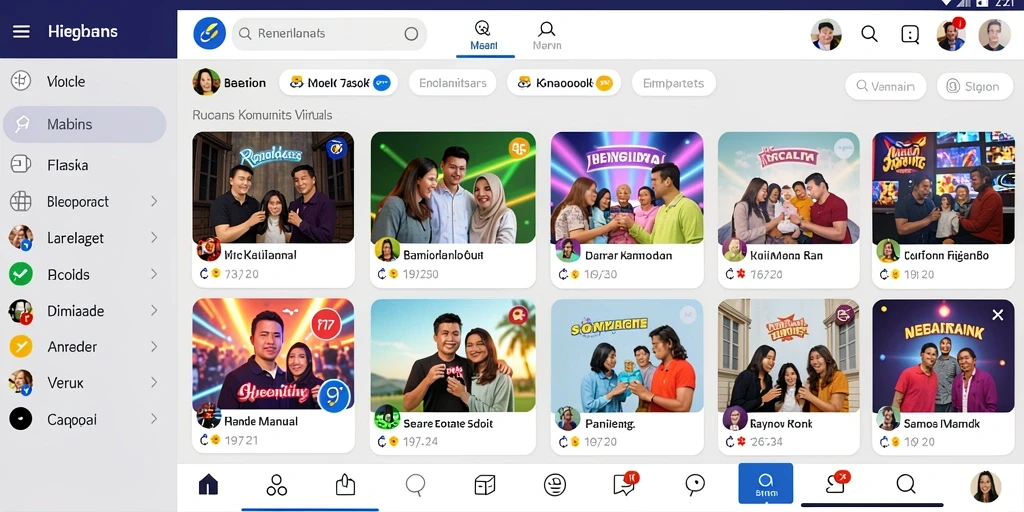This screenshot has width=1024, height=512.
Task: Select the Enclanitsars filter chip
Action: [x=453, y=83]
